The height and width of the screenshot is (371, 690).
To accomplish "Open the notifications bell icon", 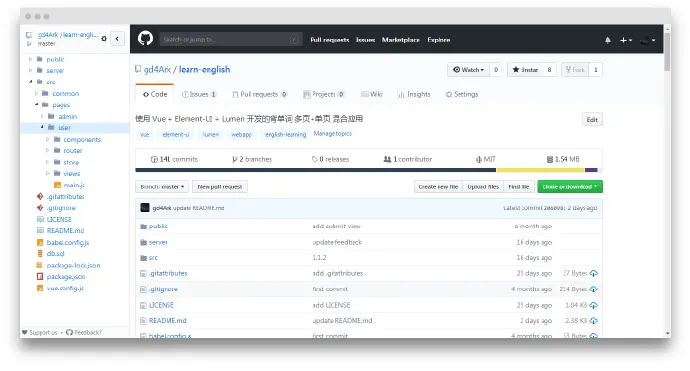I will 608,40.
